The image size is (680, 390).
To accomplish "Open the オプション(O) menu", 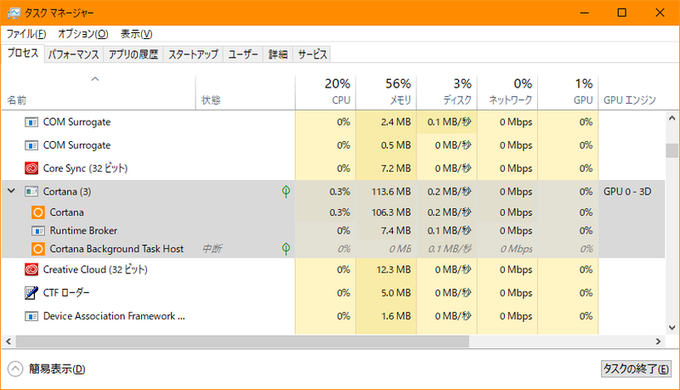I will point(83,34).
